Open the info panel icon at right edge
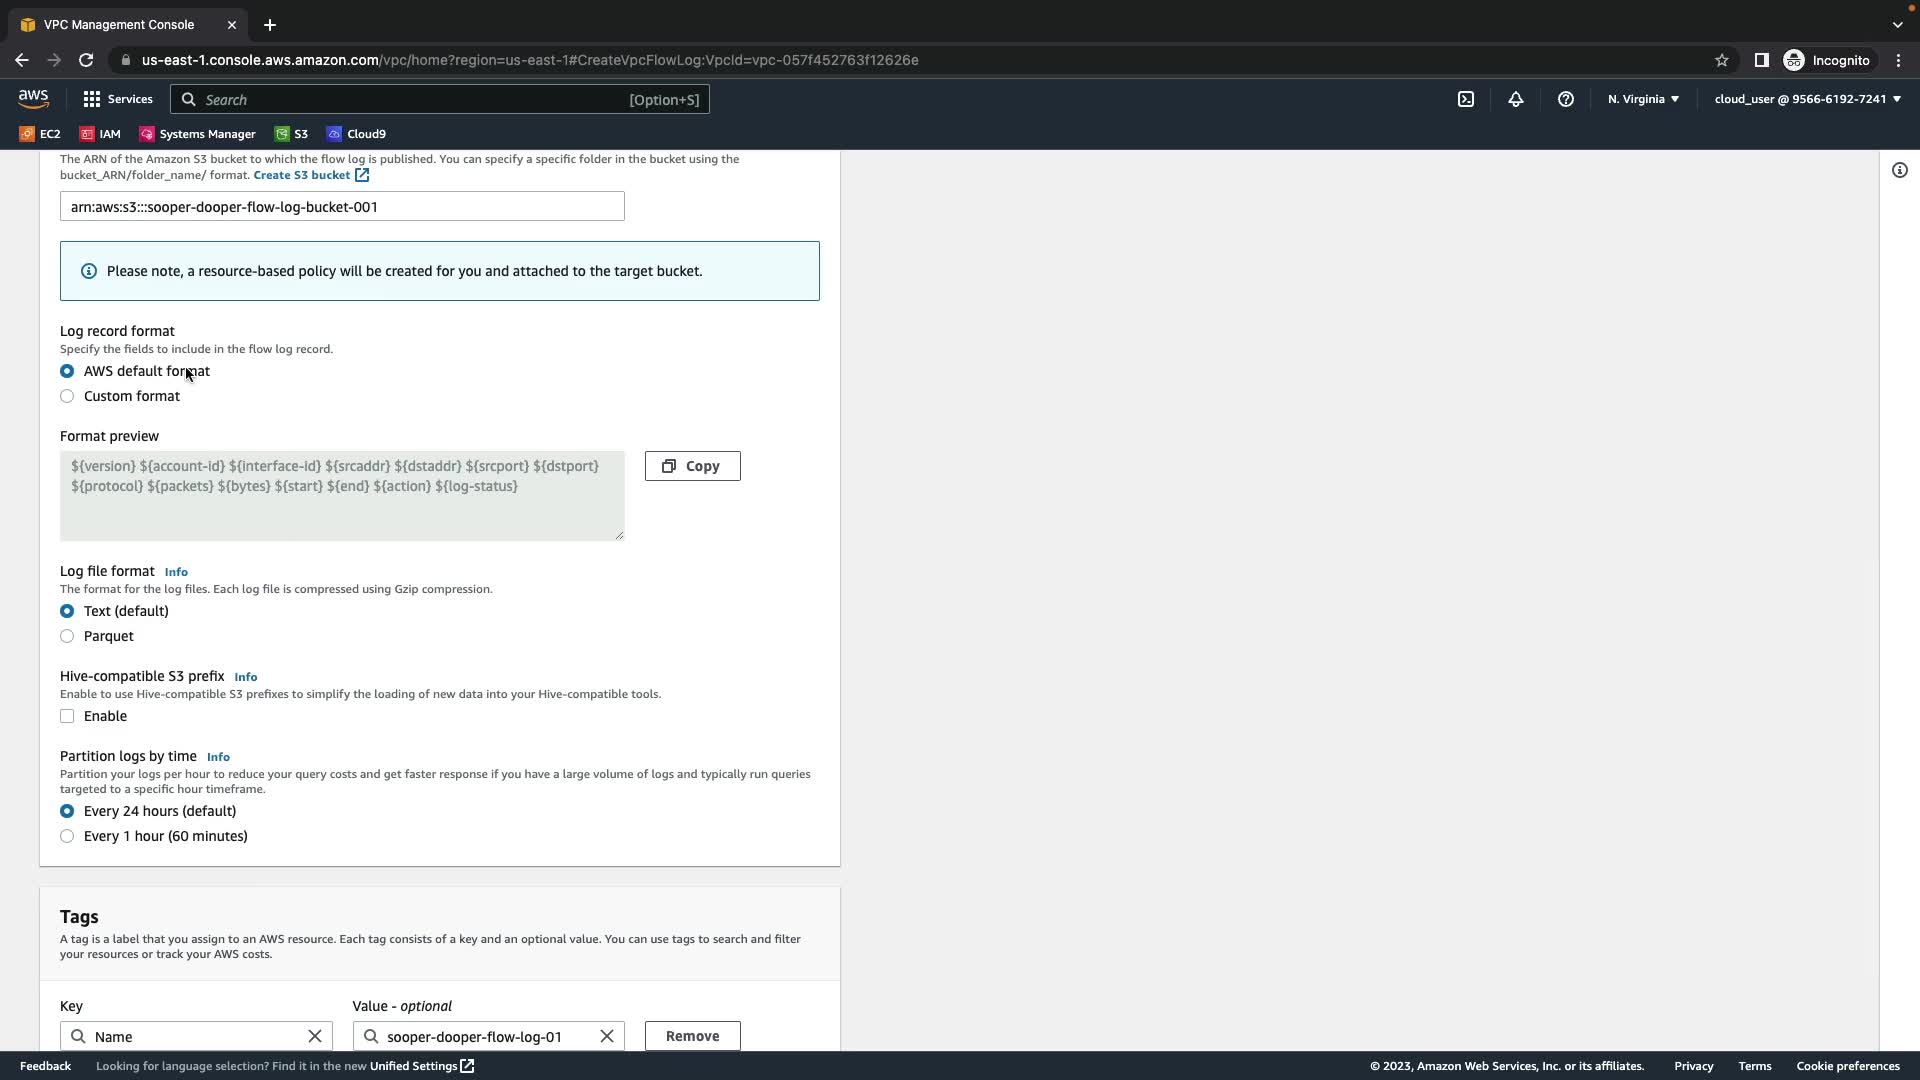Image resolution: width=1920 pixels, height=1080 pixels. click(1900, 170)
